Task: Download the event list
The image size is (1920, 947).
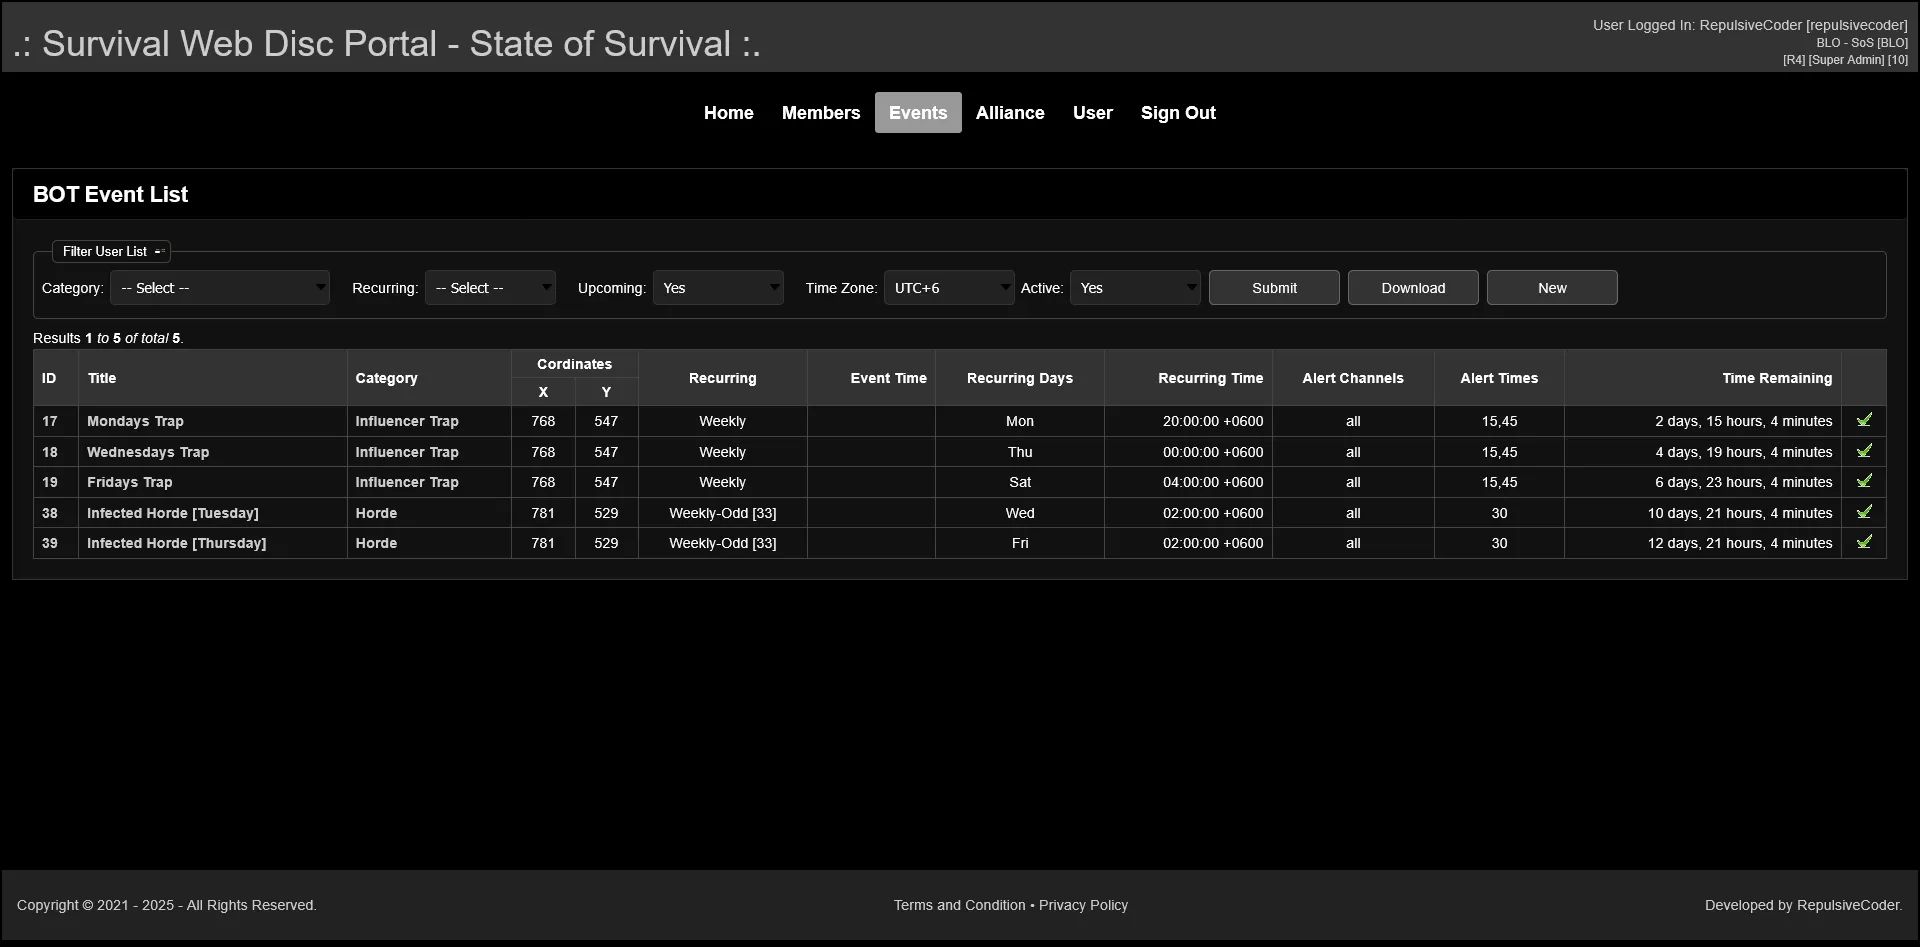Action: coord(1413,288)
